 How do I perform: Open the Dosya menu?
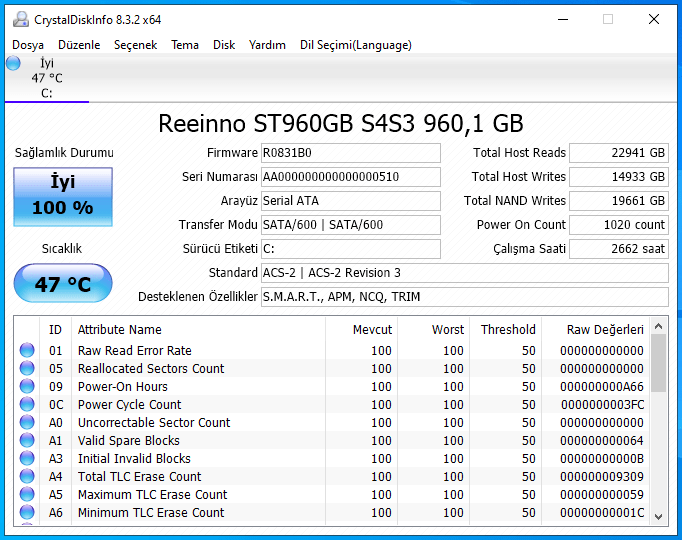point(28,45)
